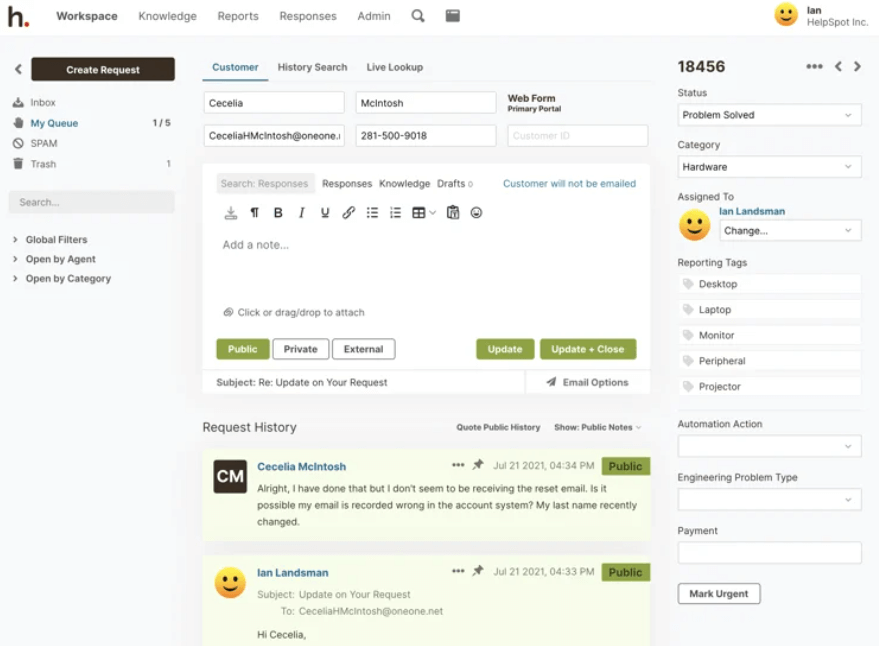The width and height of the screenshot is (879, 646).
Task: Insert a hyperlink via link icon
Action: click(349, 213)
